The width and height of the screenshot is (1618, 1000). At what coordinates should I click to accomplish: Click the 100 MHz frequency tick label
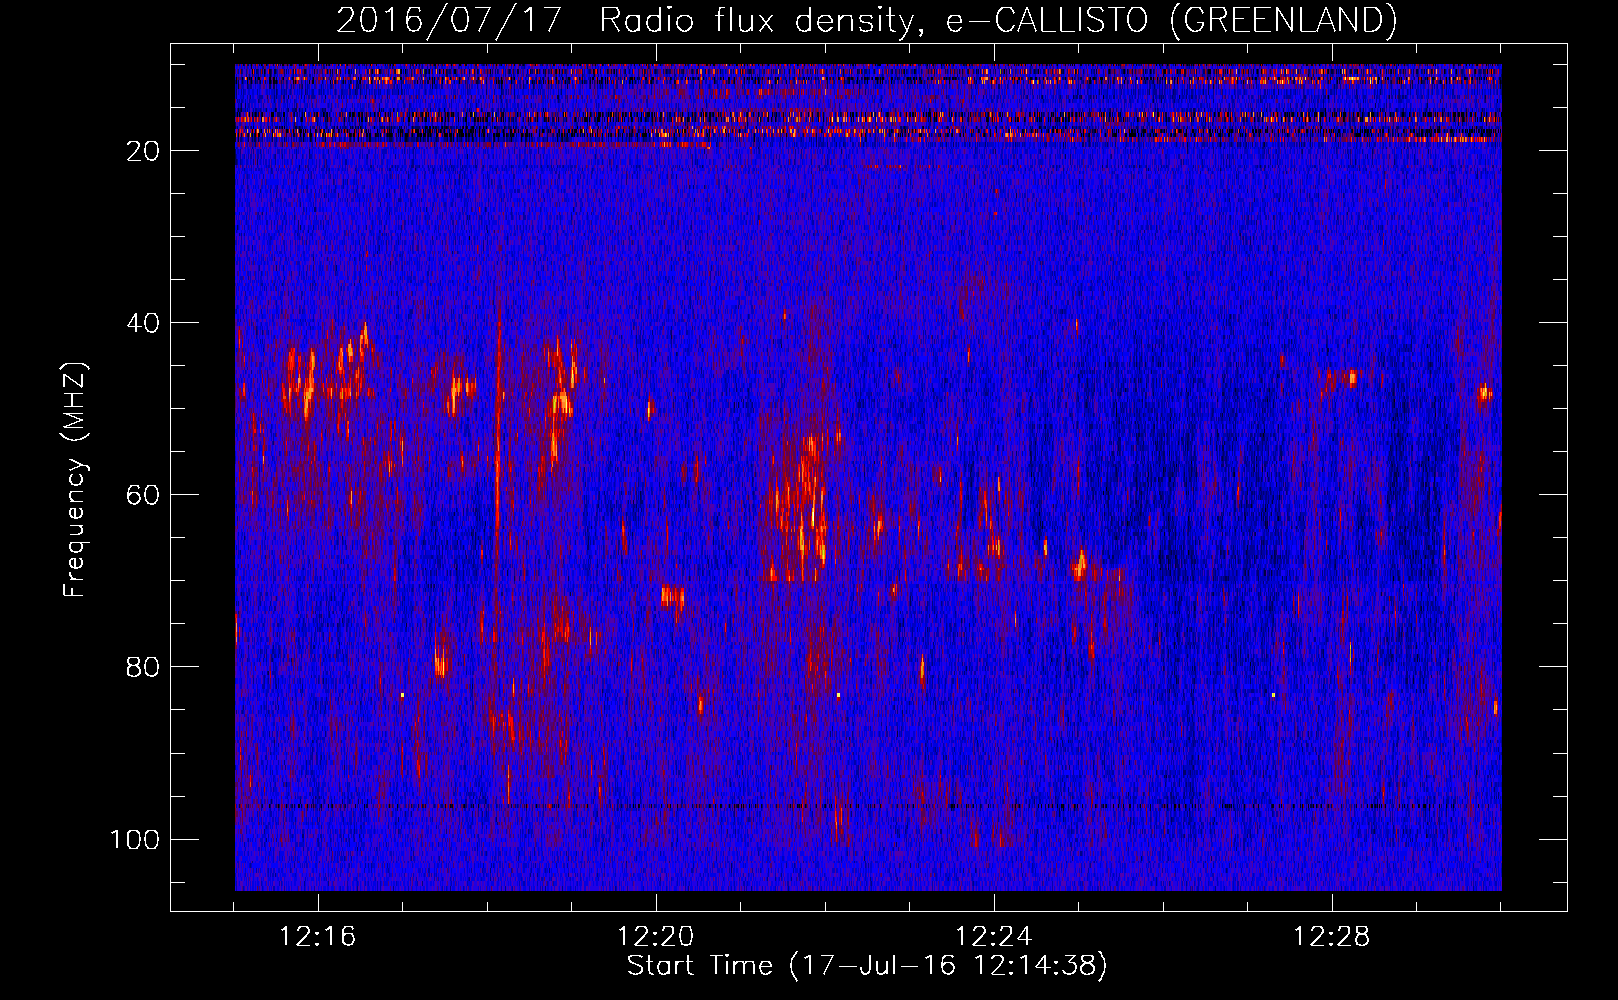[x=135, y=839]
